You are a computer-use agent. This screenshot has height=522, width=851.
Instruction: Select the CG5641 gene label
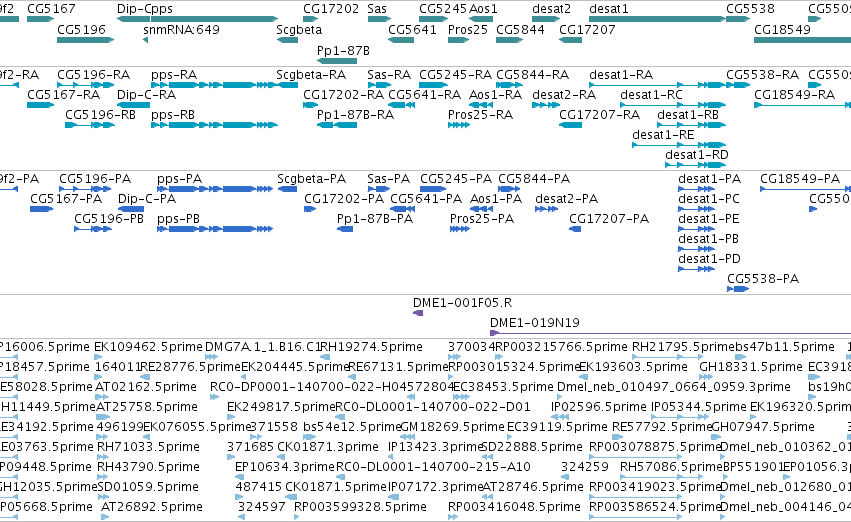click(x=412, y=29)
